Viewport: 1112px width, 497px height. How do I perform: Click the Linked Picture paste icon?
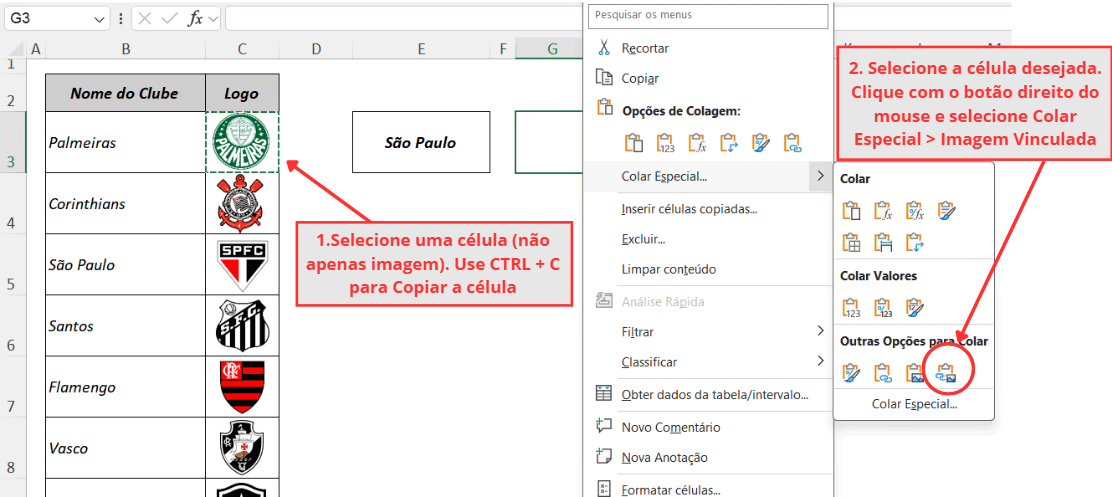click(x=946, y=374)
